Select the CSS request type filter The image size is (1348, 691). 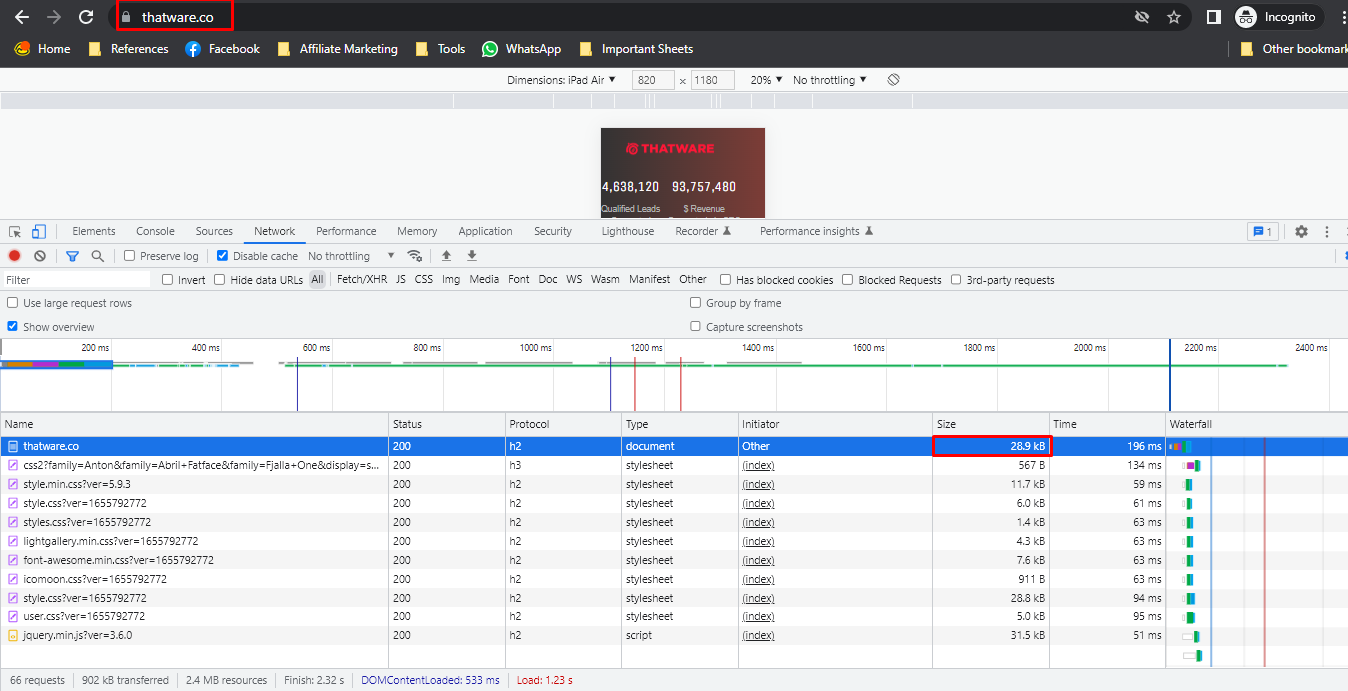pos(424,280)
